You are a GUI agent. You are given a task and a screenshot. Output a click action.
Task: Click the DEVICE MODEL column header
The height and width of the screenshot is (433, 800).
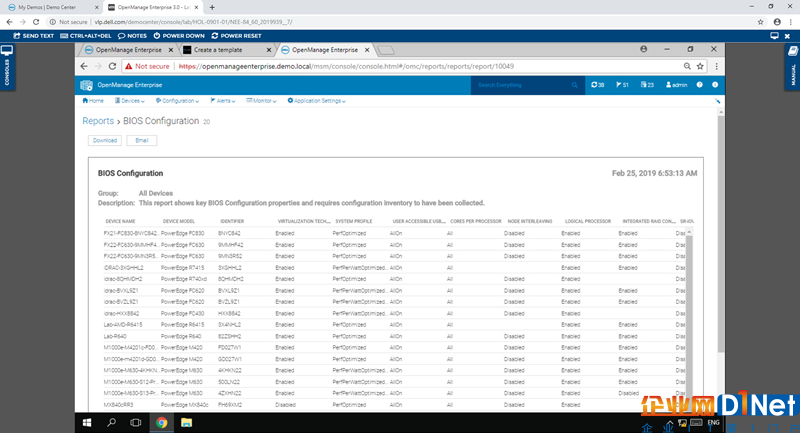[x=179, y=221]
